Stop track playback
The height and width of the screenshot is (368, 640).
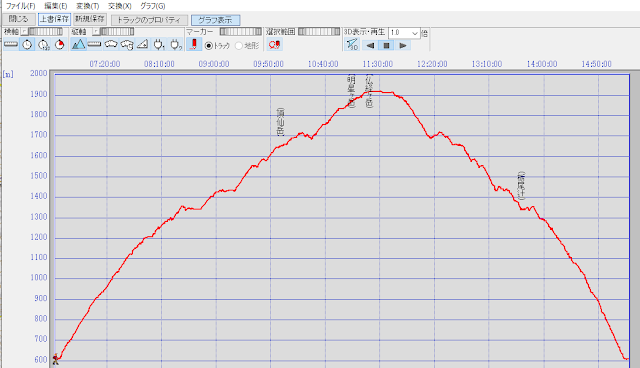[x=387, y=45]
